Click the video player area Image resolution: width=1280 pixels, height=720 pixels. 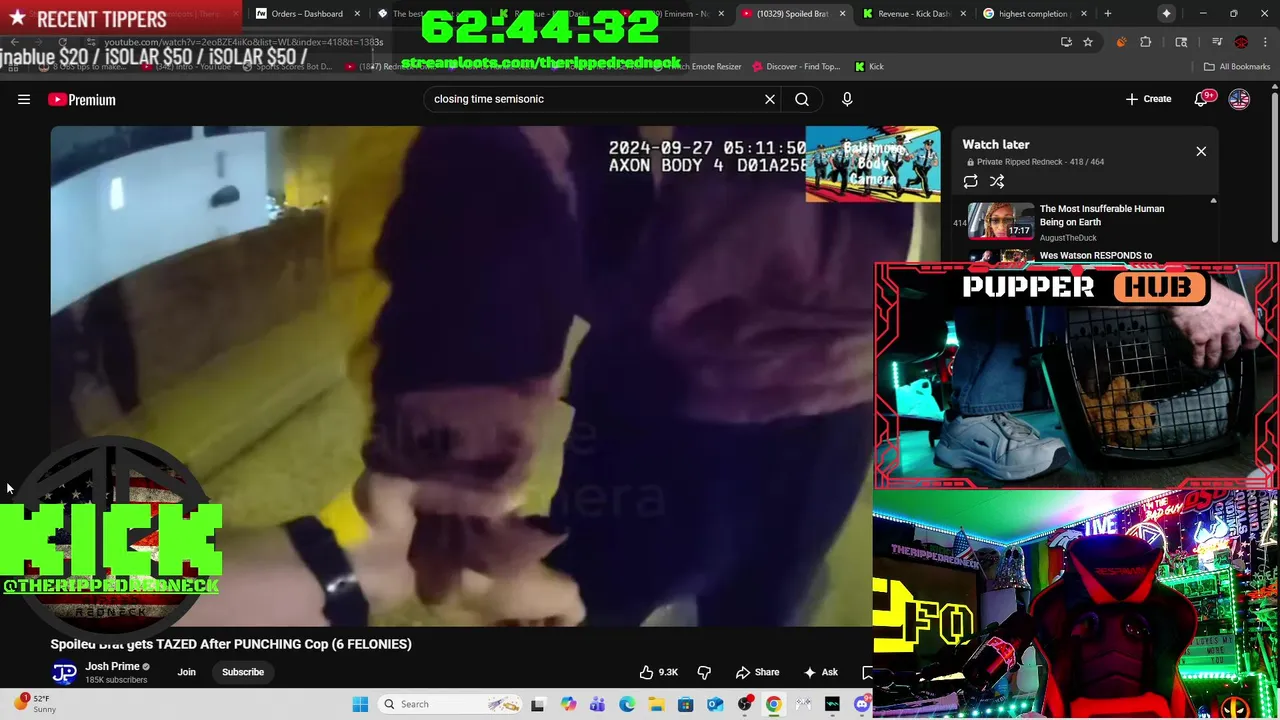461,376
